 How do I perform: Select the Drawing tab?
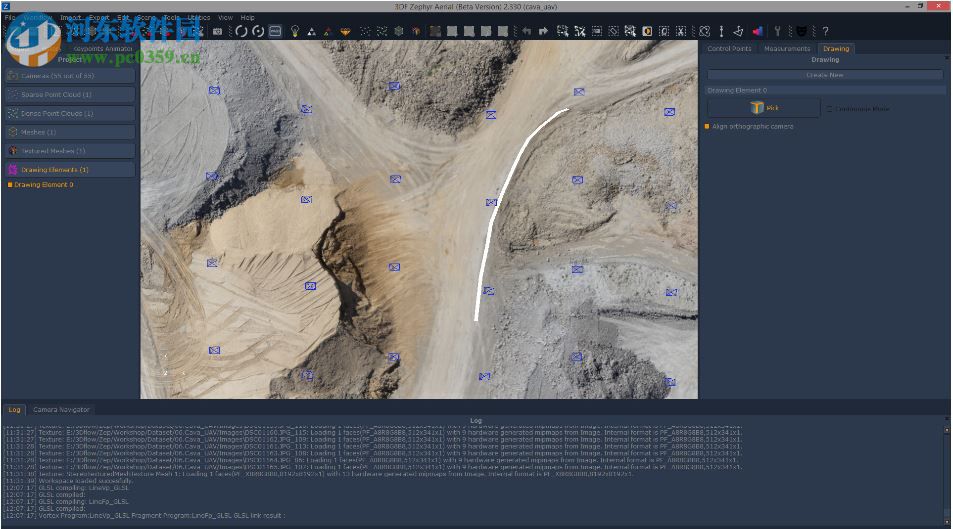836,49
